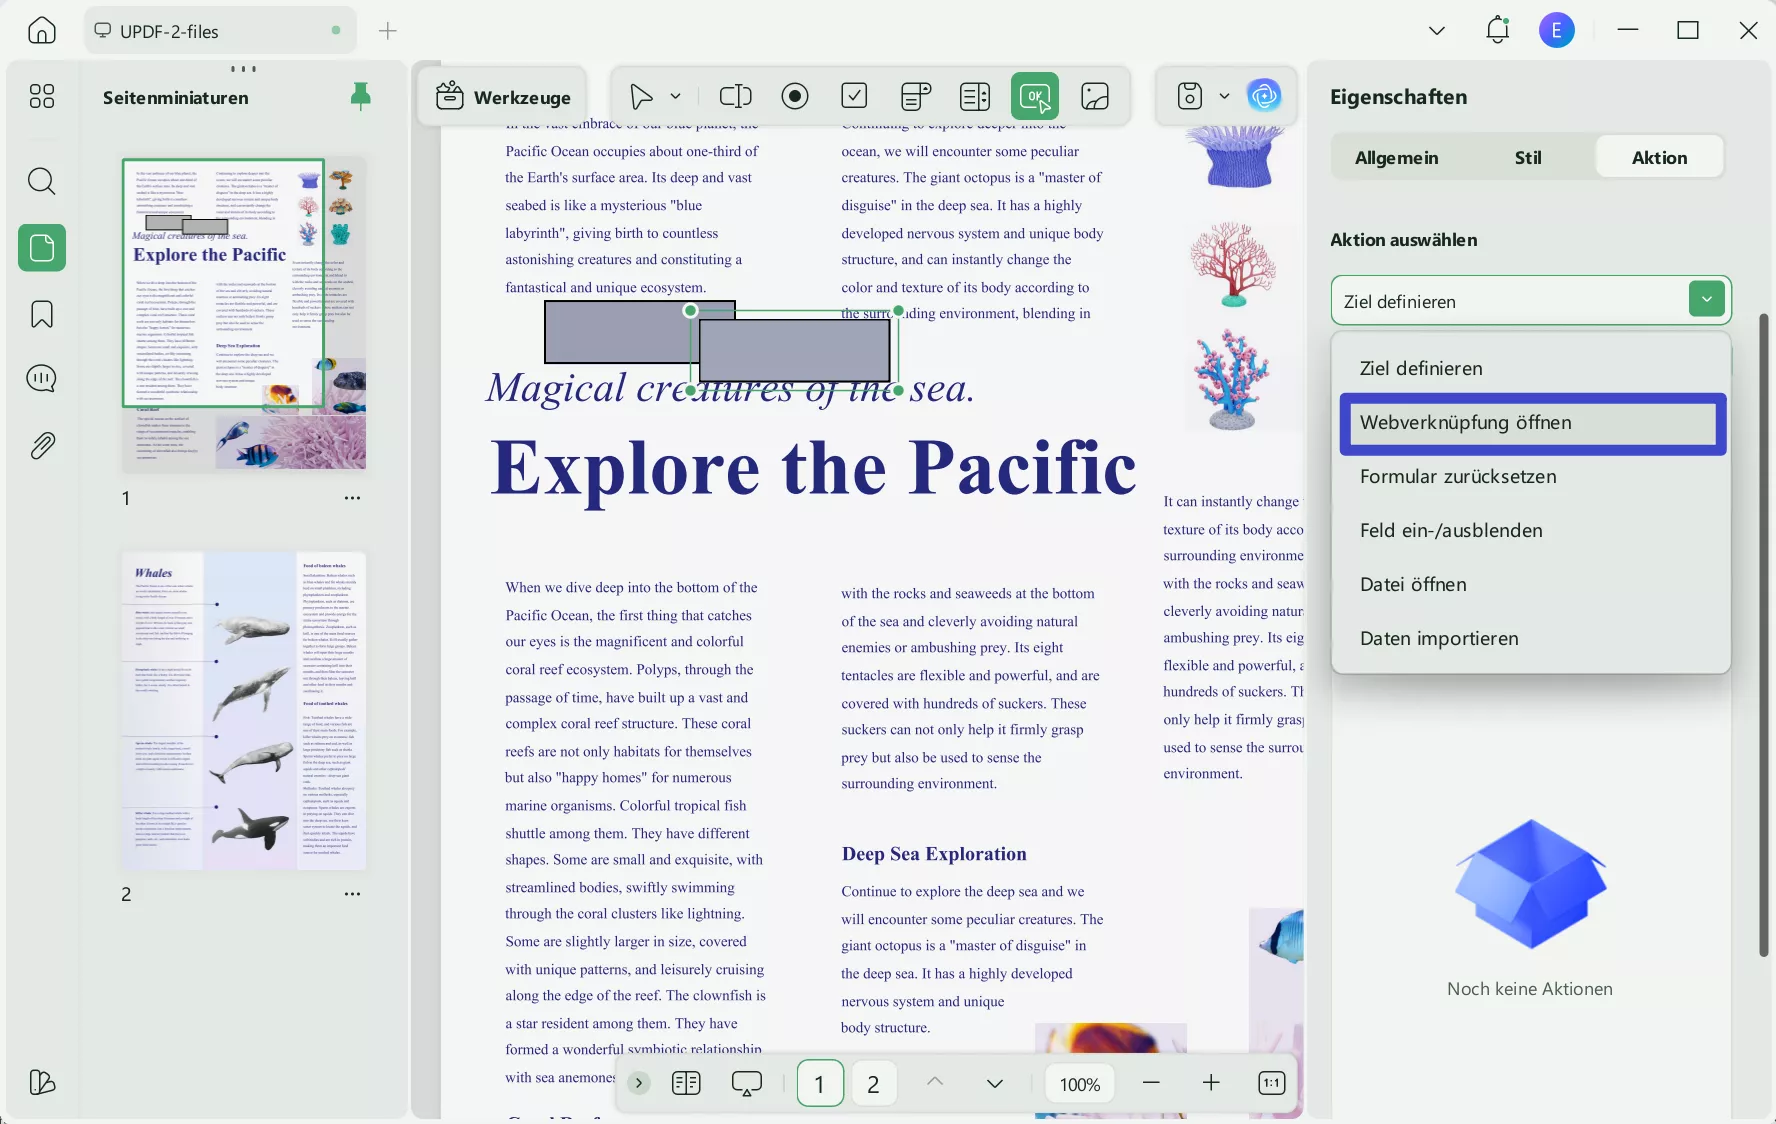1776x1124 pixels.
Task: Choose the dropdown field form tool
Action: [915, 96]
